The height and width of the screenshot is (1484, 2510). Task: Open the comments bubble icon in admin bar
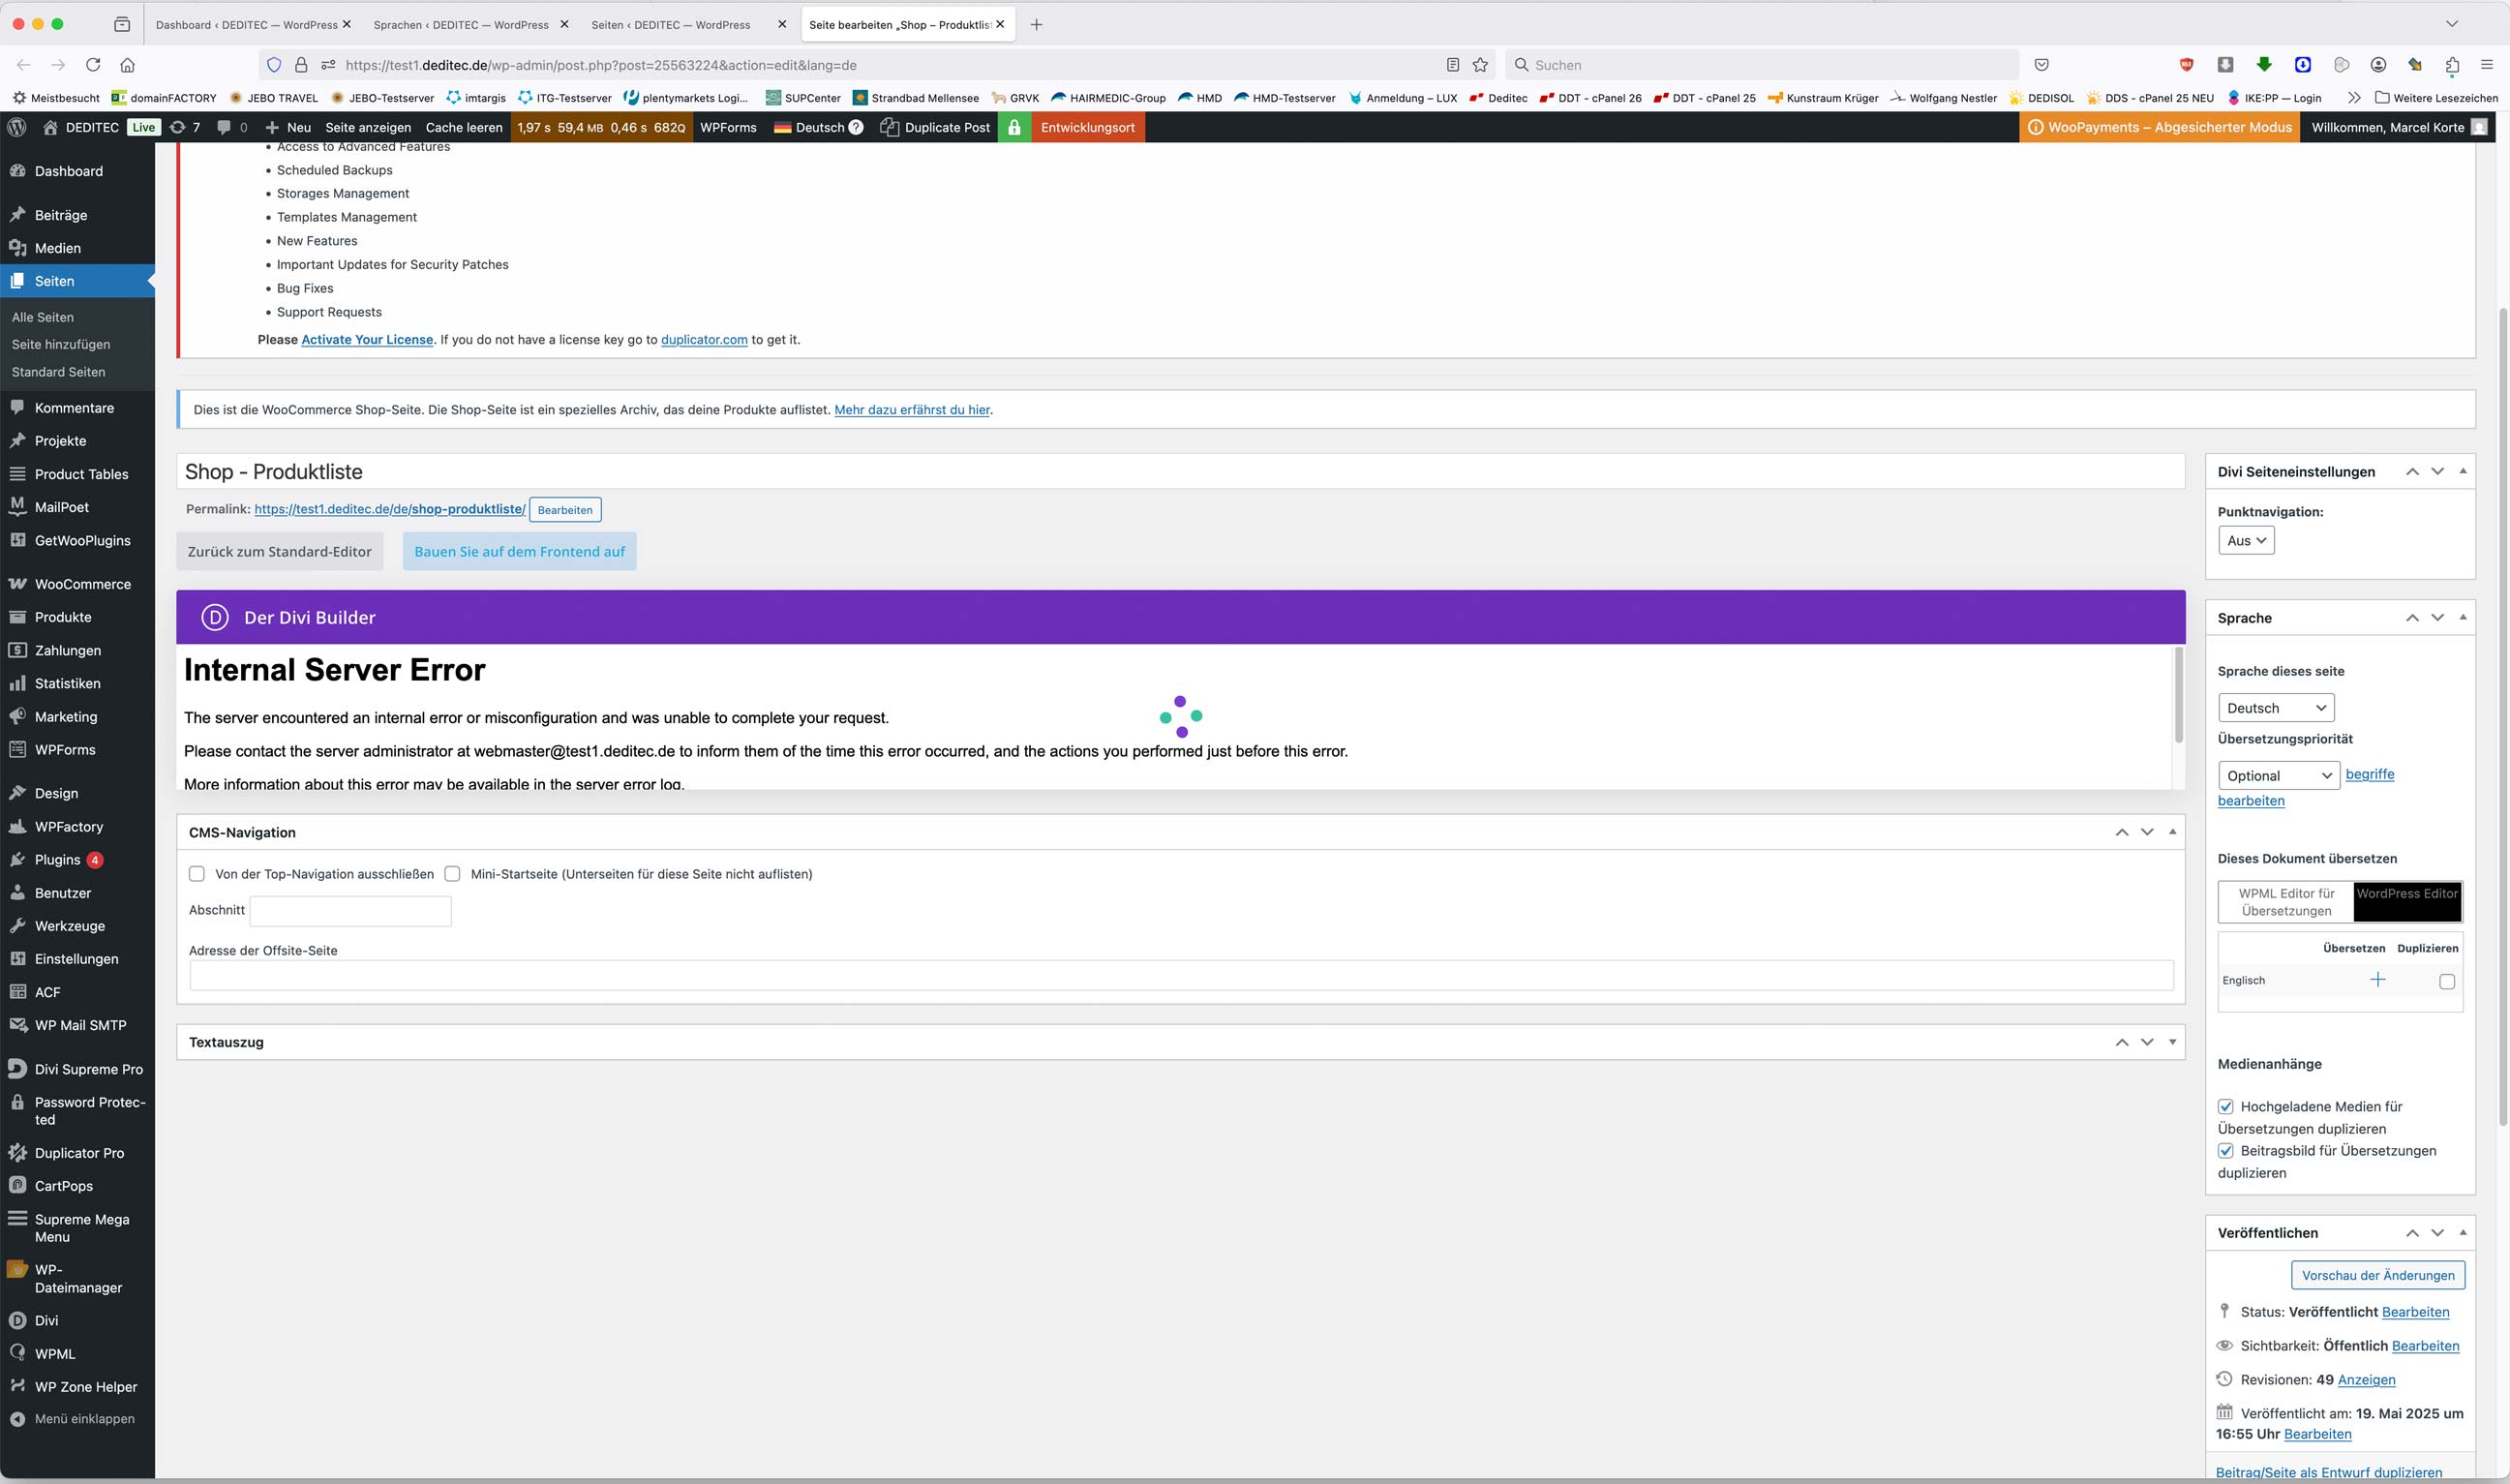pos(224,127)
